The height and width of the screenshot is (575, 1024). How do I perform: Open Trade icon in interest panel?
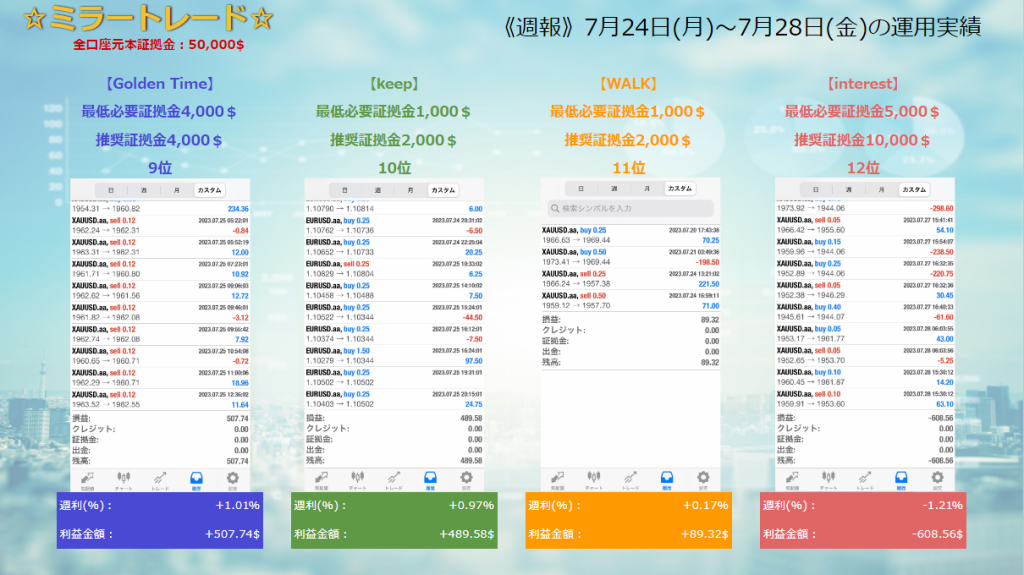[x=866, y=478]
